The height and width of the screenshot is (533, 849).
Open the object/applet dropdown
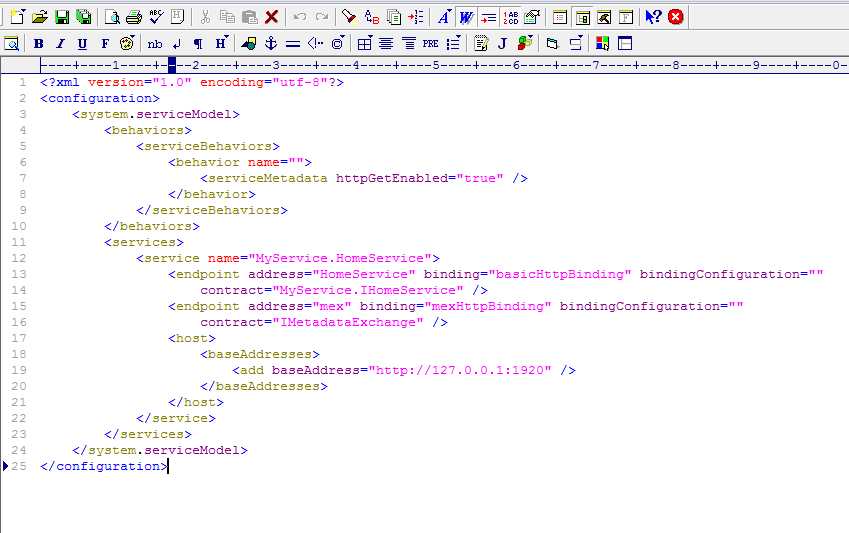coord(525,44)
